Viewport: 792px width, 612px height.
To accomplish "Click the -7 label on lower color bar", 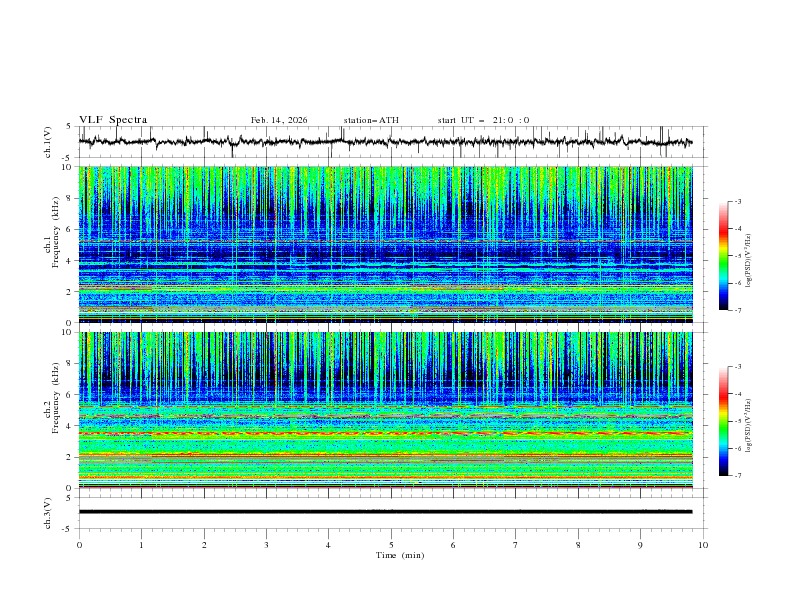I will click(736, 475).
